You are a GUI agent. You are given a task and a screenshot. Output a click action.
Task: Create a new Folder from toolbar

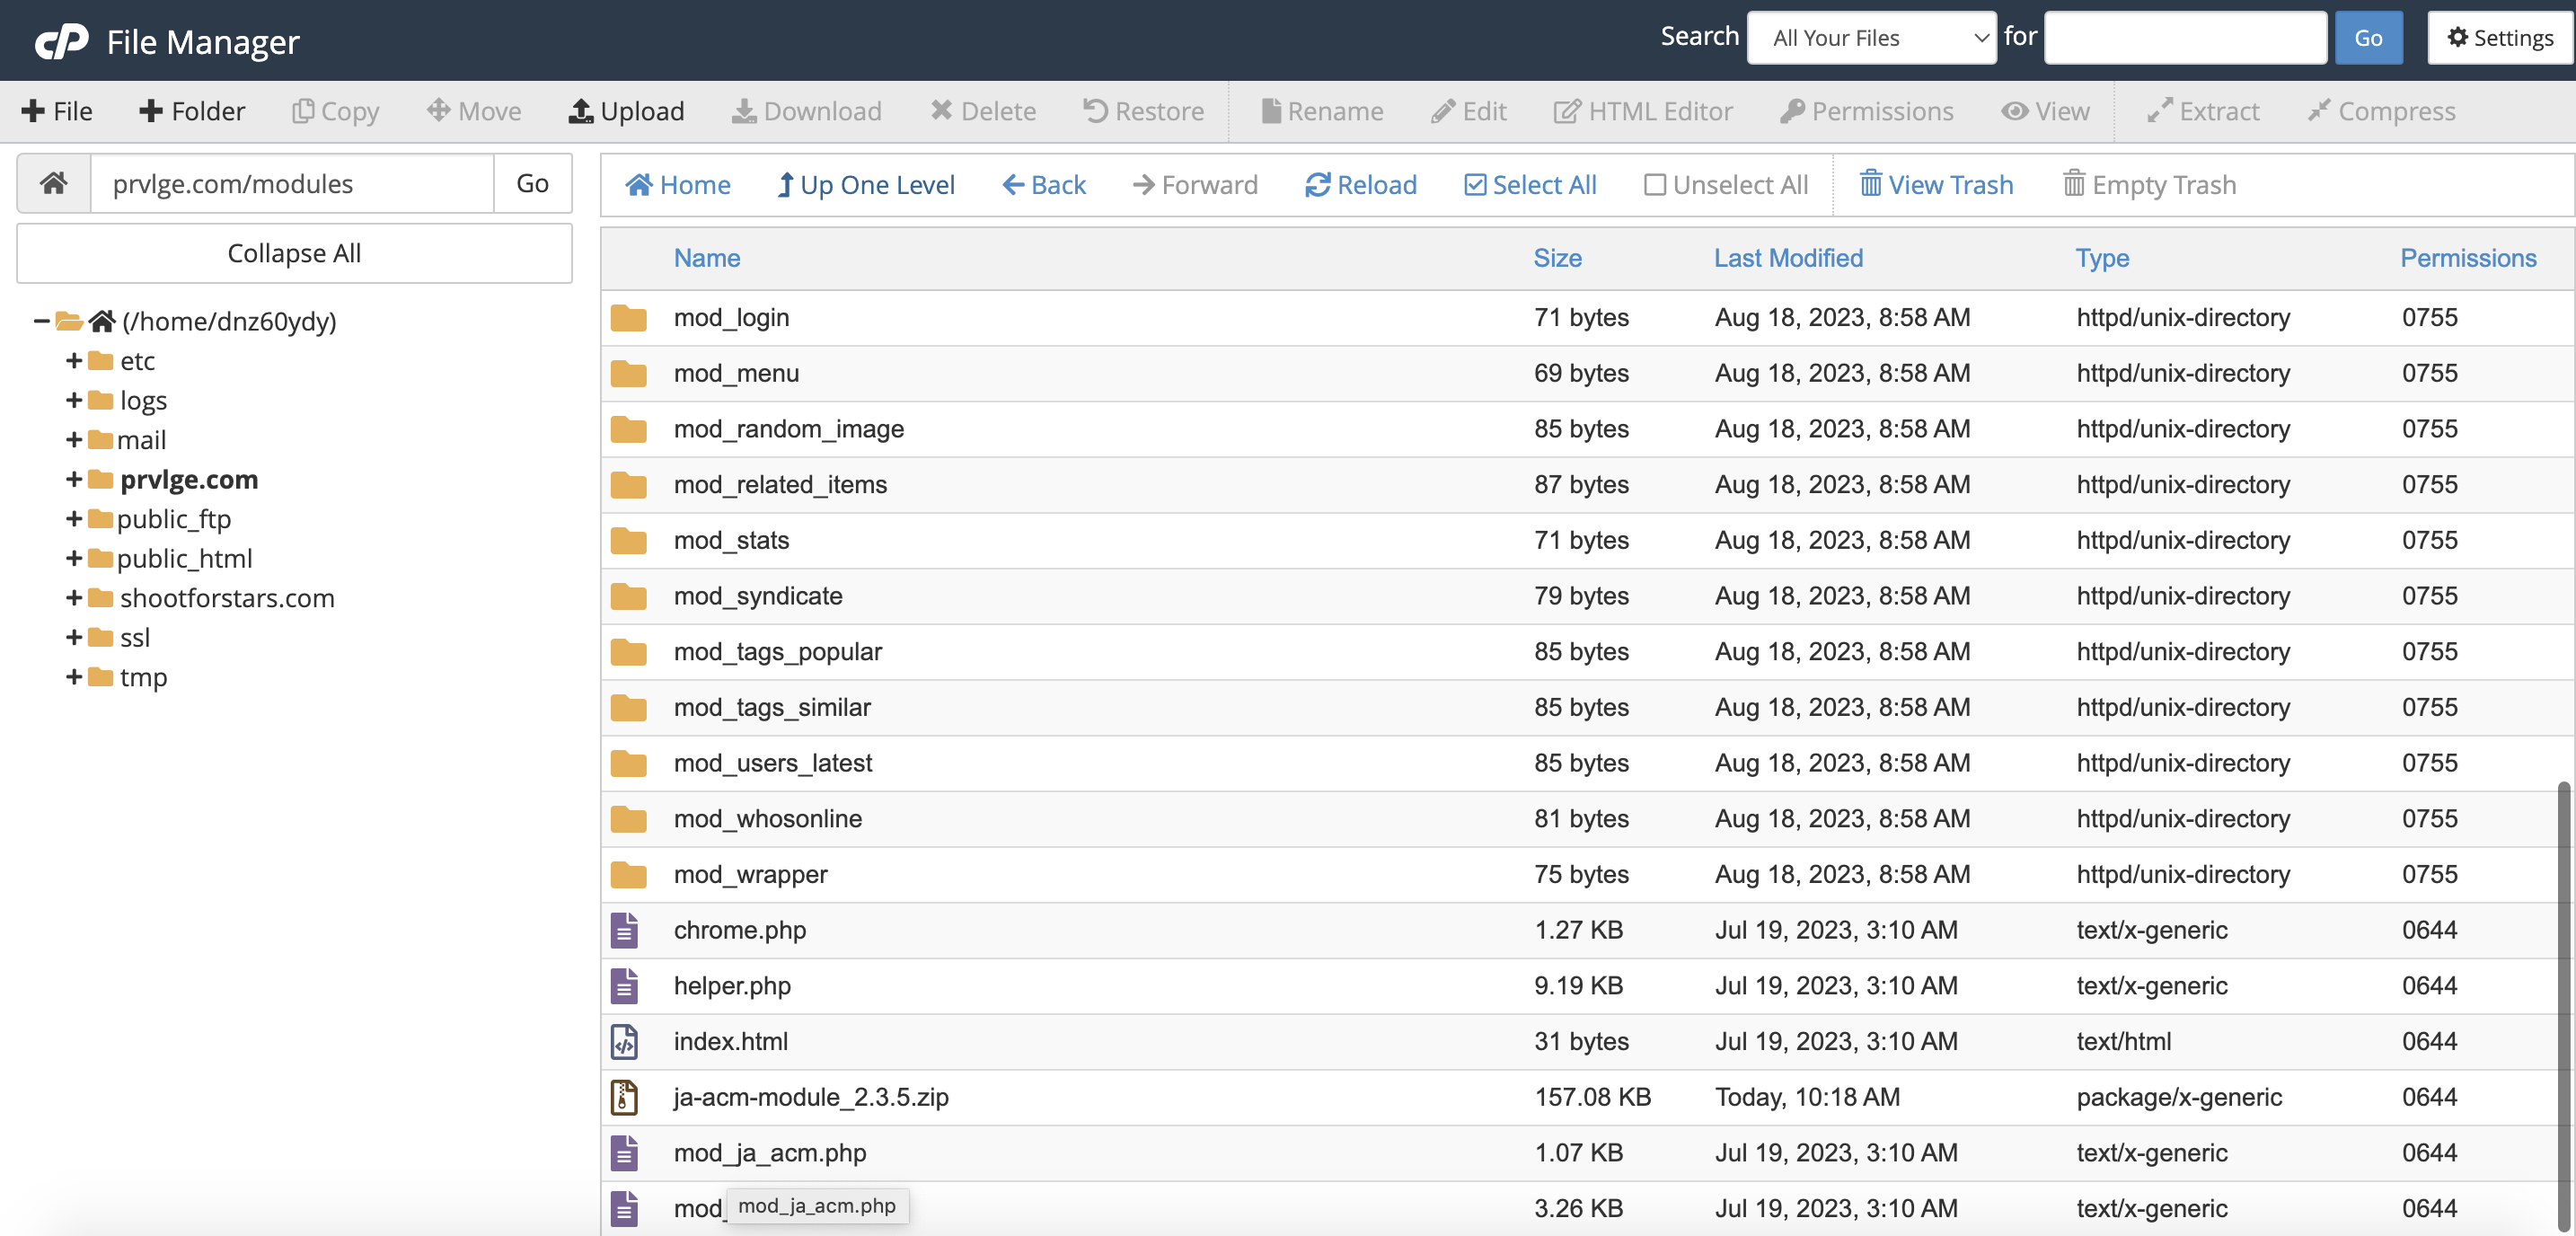click(x=192, y=111)
